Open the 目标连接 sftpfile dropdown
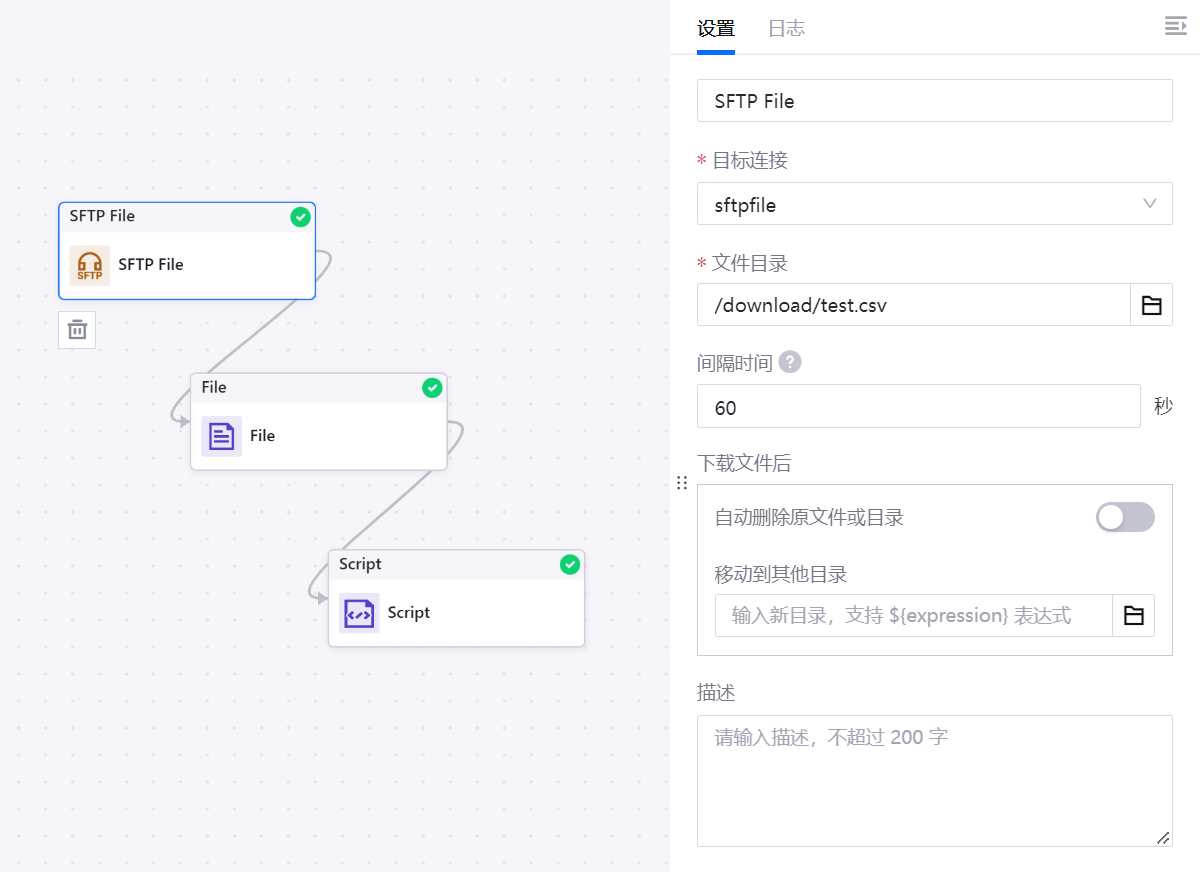 pos(934,204)
